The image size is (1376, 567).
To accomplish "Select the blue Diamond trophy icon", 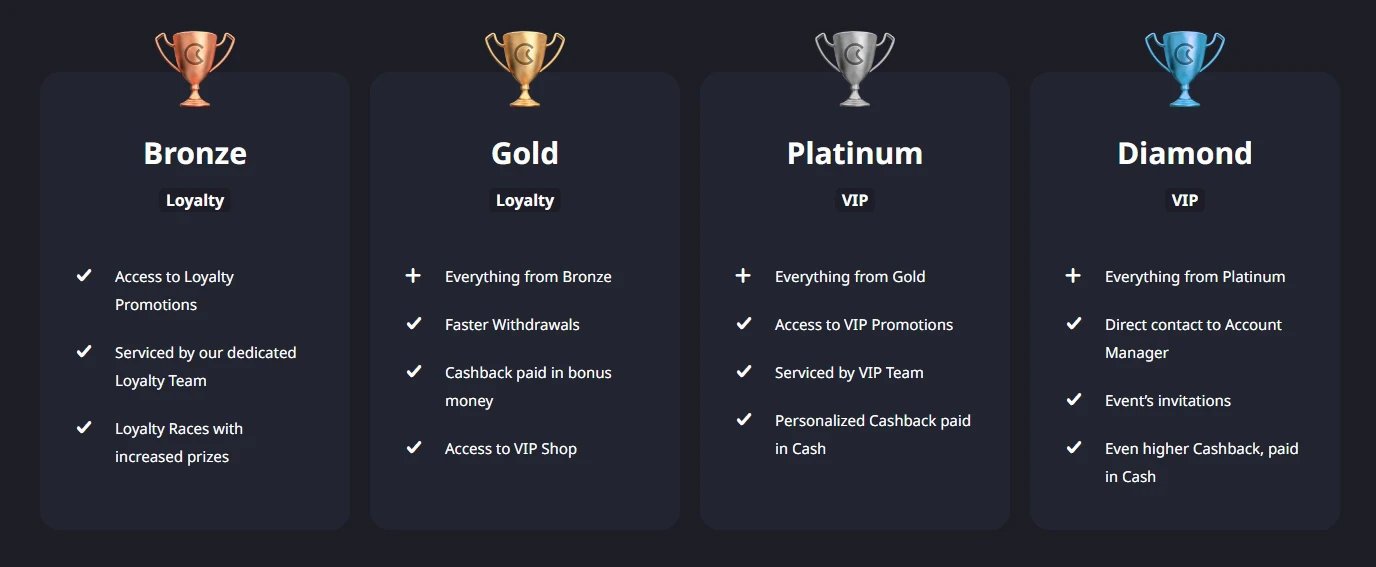I will pyautogui.click(x=1185, y=68).
